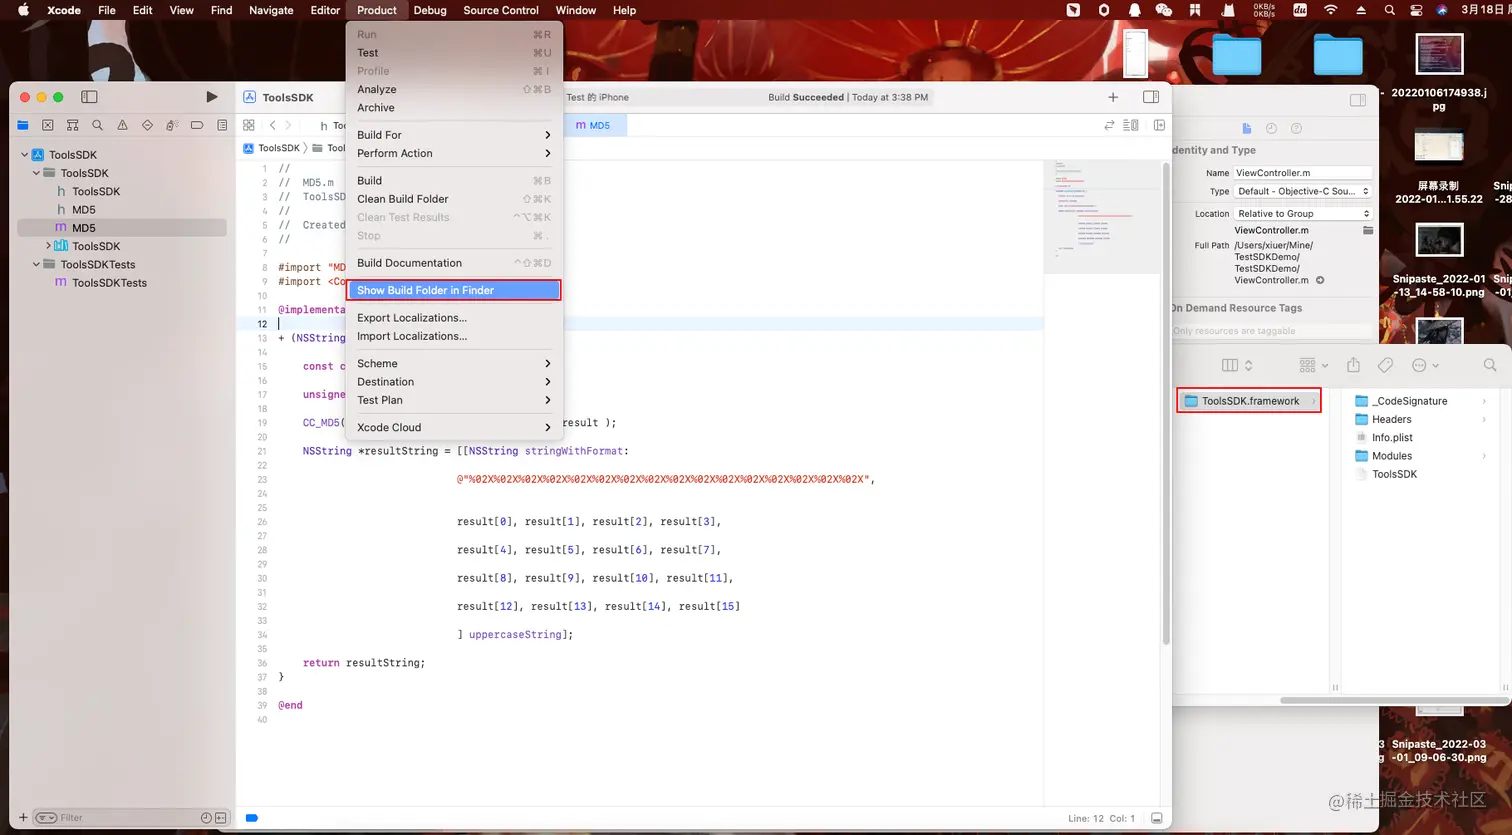Choose Archive from Product menu
The height and width of the screenshot is (835, 1512).
tap(454, 108)
